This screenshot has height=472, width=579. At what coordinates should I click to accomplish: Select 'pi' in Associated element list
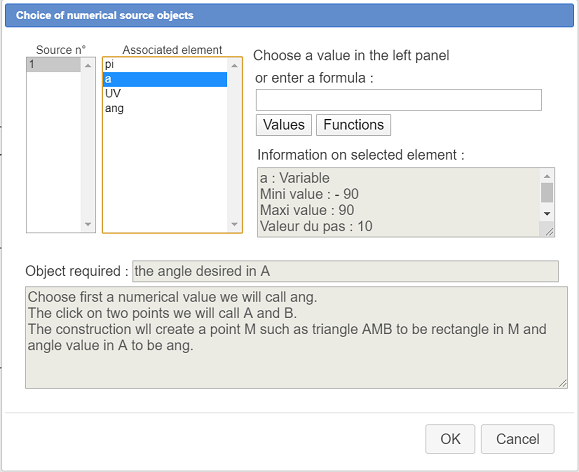pos(165,65)
